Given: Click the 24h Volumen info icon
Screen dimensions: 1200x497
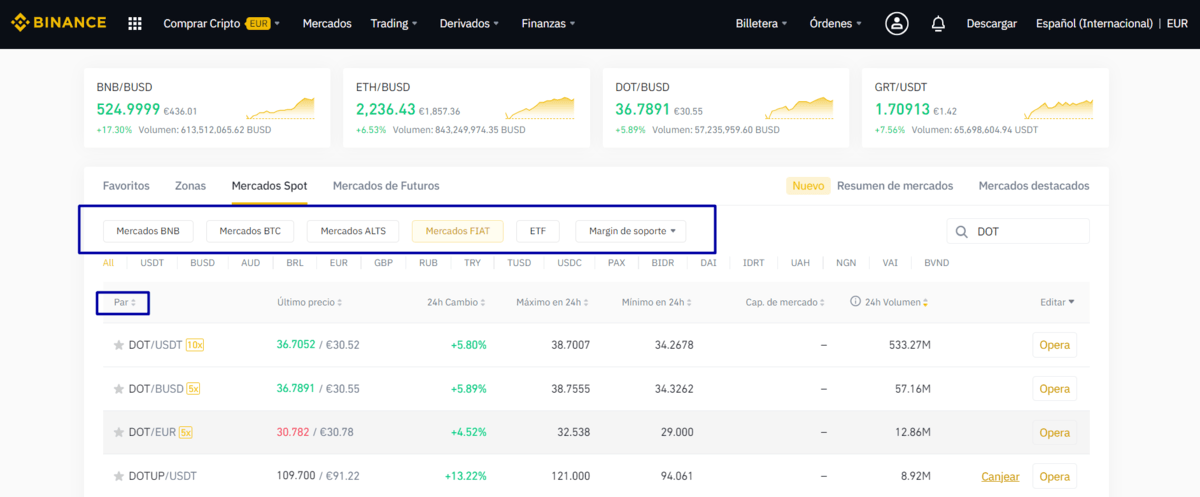Looking at the screenshot, I should (855, 302).
